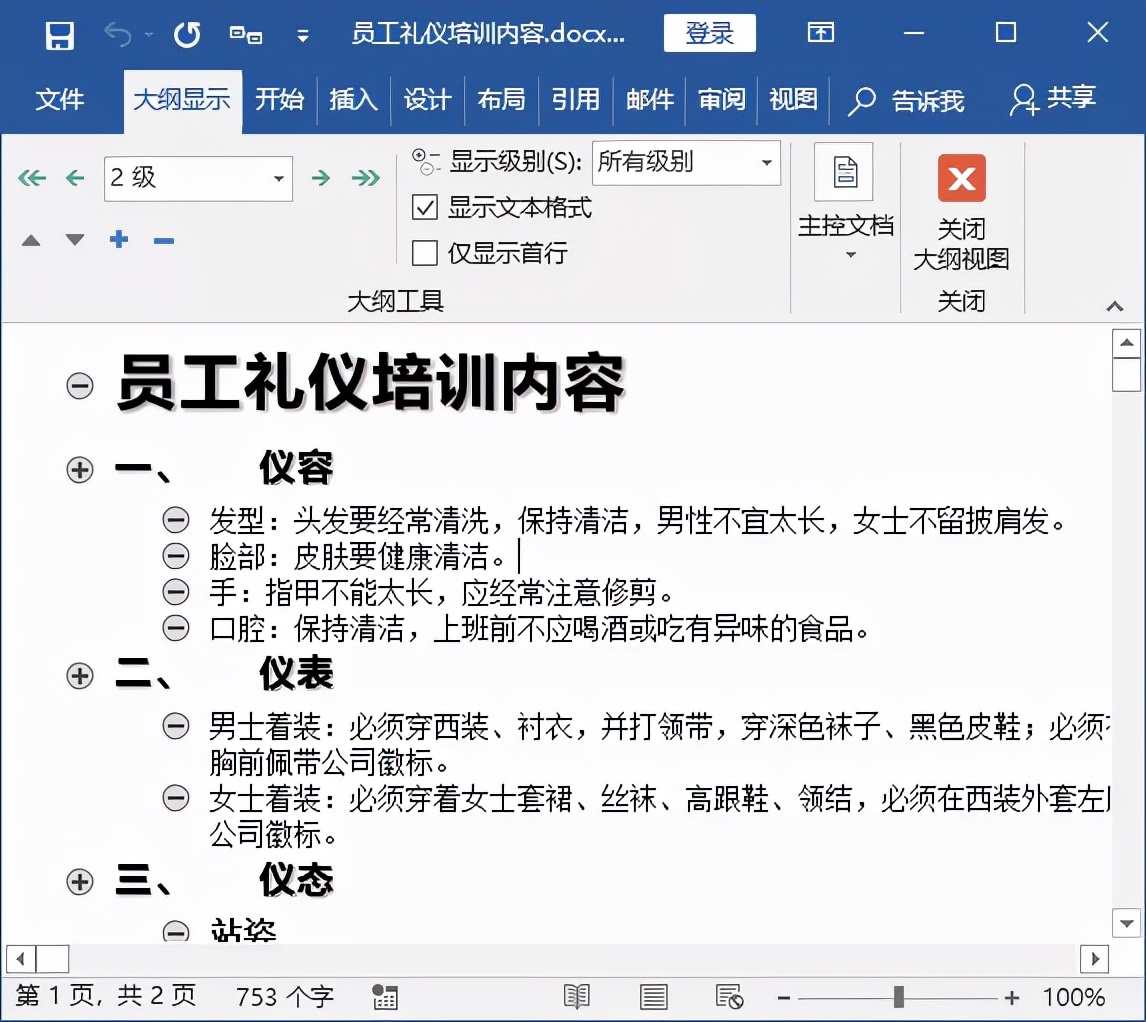Expand the quick access toolbar customize arrow

303,33
